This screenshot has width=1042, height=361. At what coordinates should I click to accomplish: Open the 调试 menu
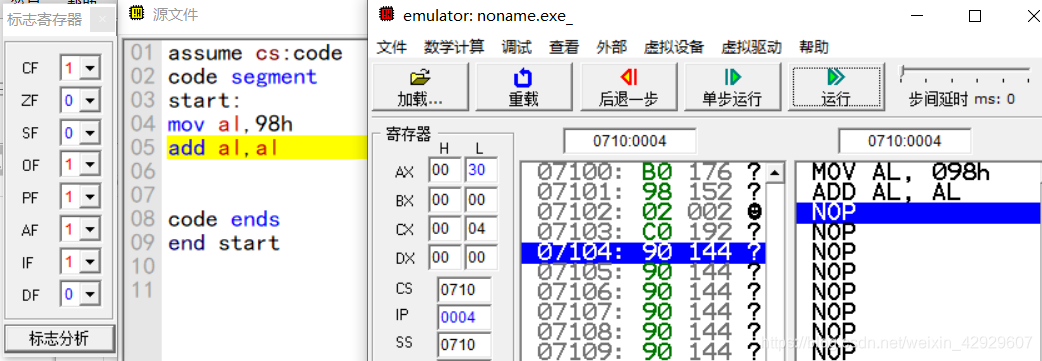516,47
